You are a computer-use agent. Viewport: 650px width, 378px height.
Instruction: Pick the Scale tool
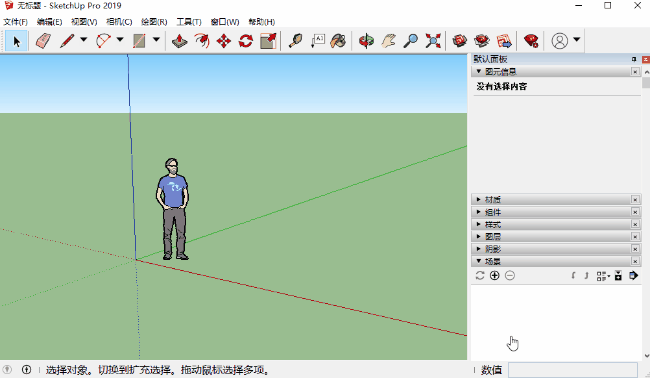[268, 41]
